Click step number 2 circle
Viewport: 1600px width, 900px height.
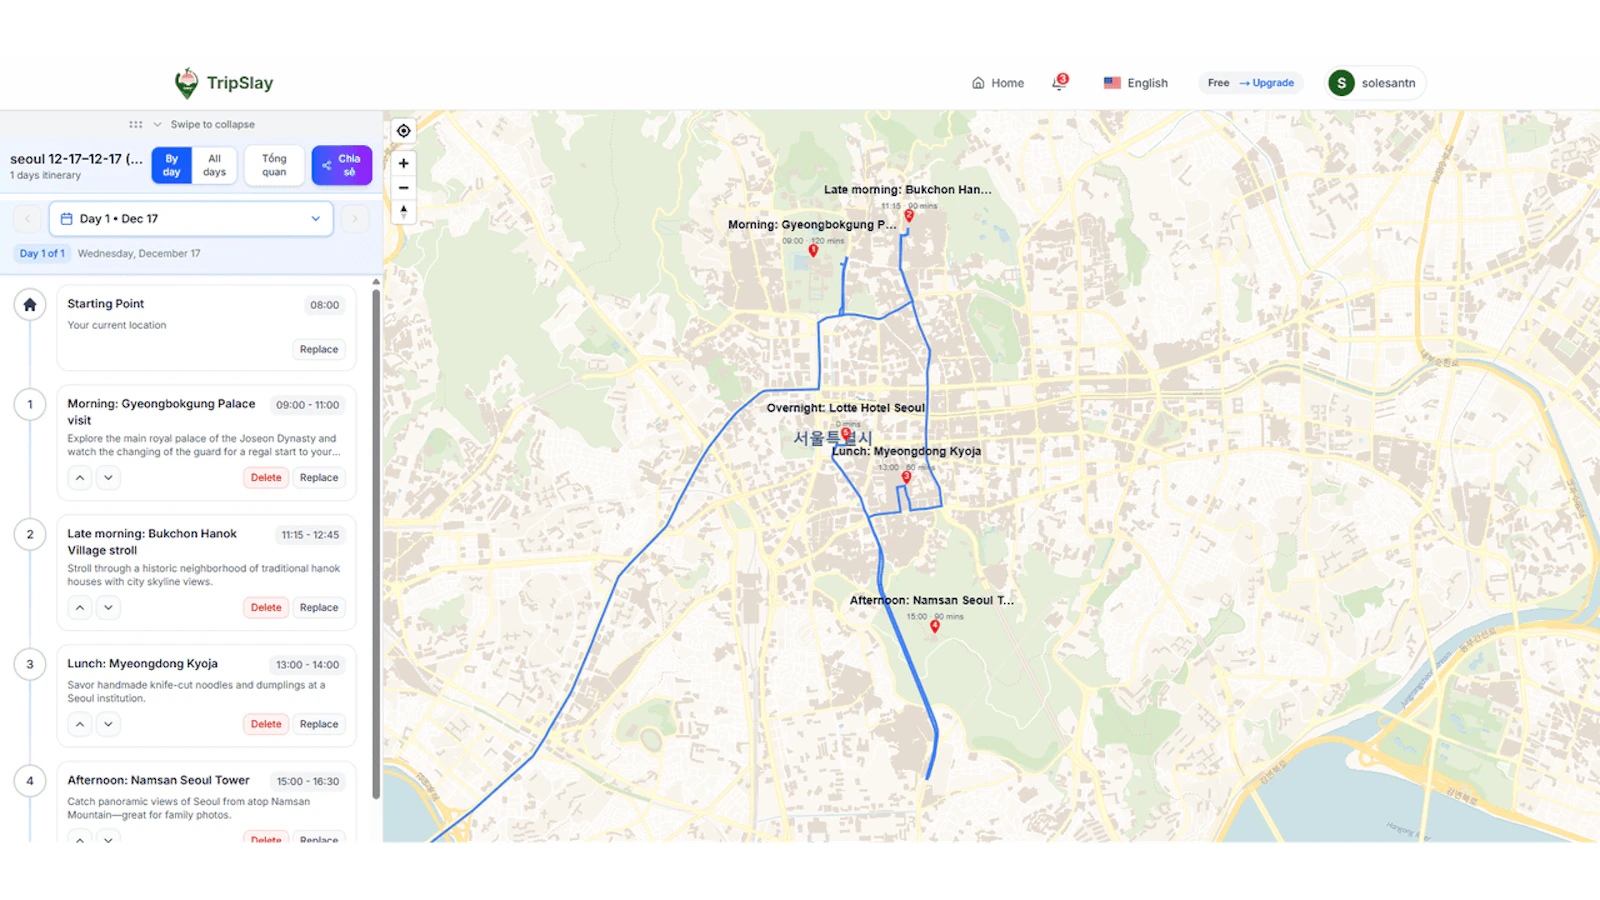(30, 535)
